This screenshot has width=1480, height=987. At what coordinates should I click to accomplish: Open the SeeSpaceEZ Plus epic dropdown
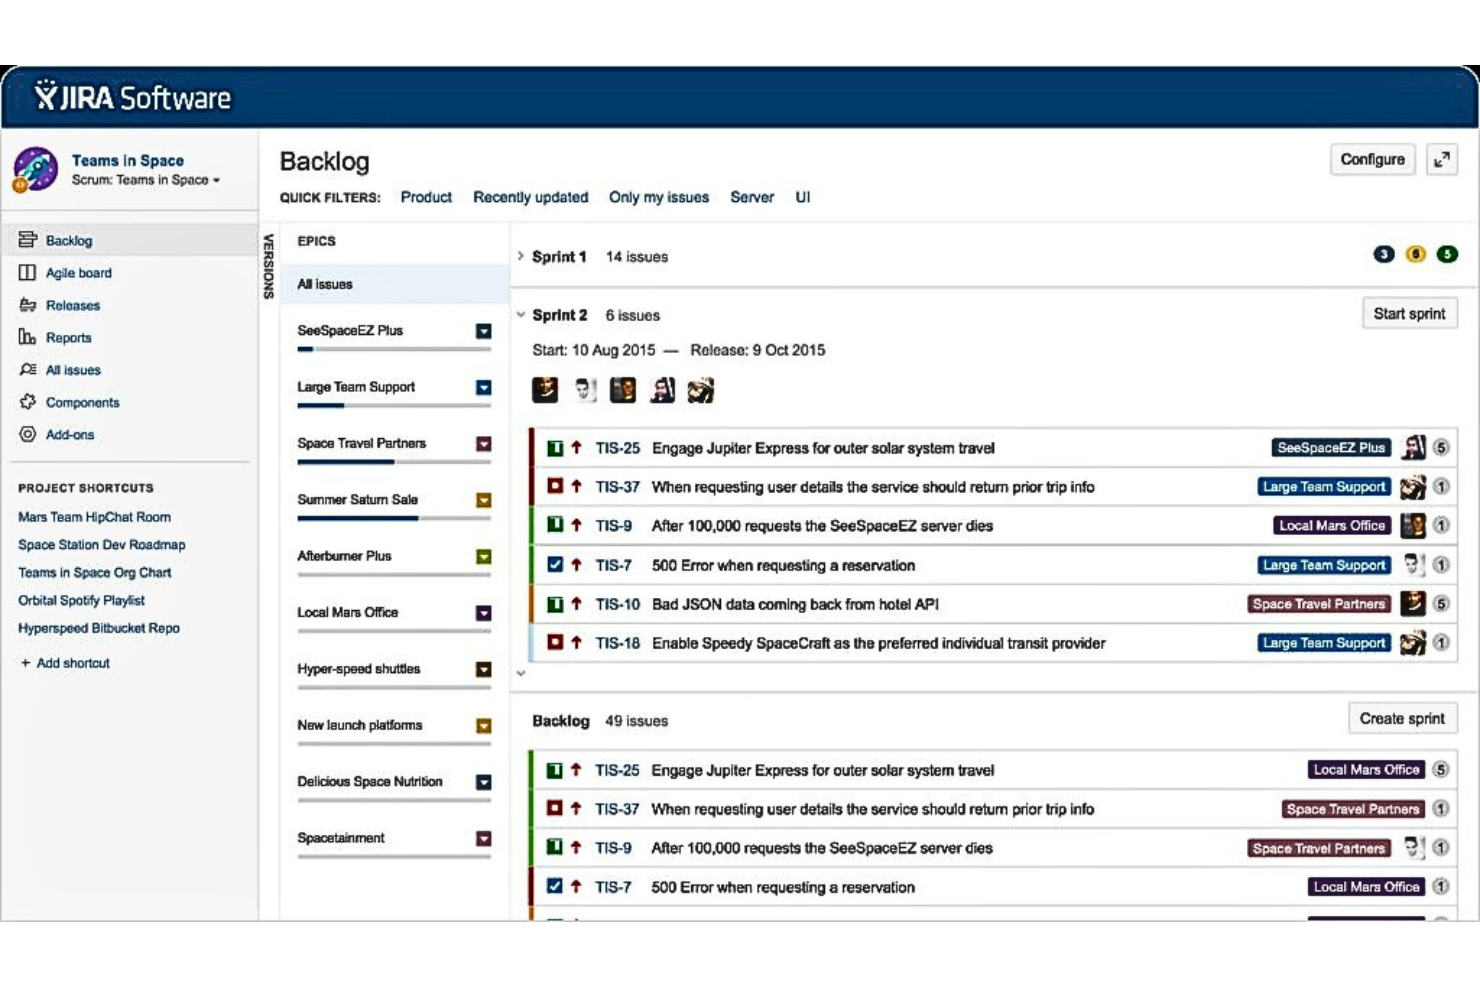484,331
